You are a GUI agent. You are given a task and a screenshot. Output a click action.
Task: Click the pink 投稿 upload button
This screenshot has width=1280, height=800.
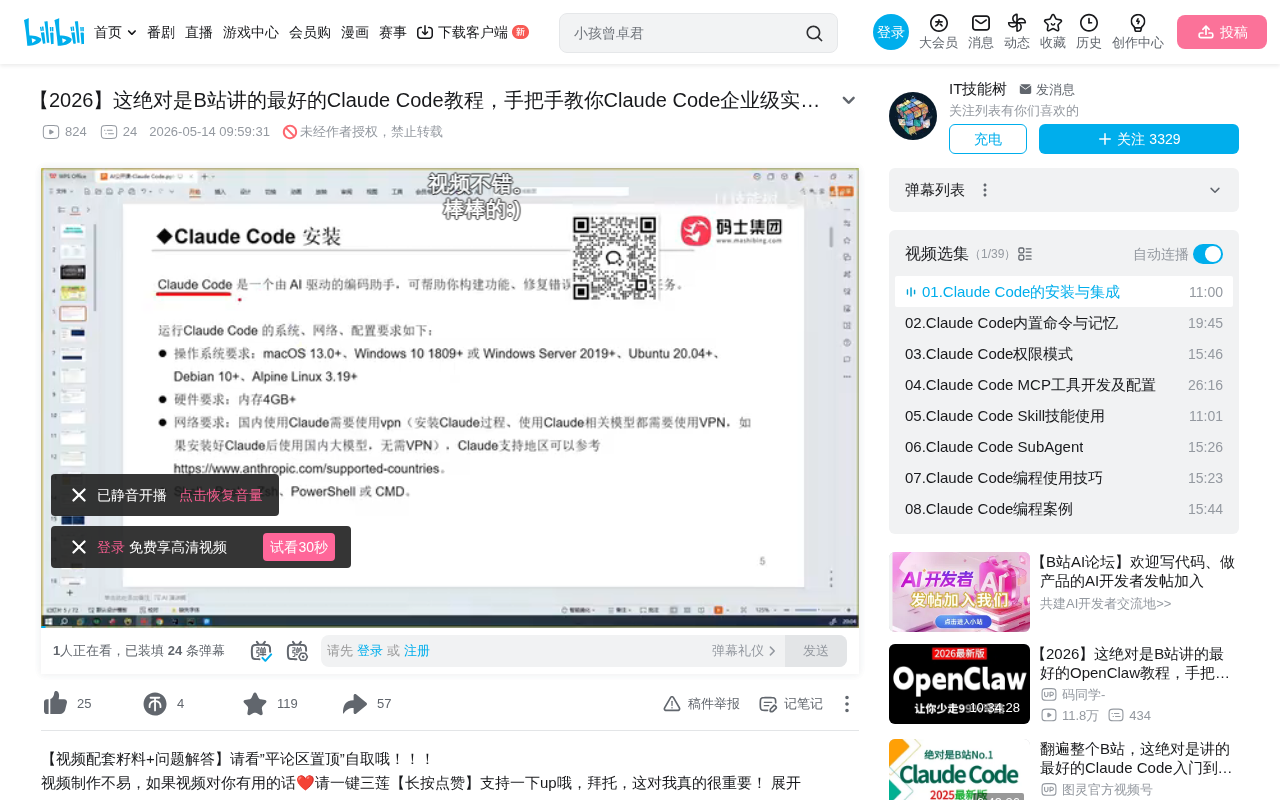click(1222, 32)
